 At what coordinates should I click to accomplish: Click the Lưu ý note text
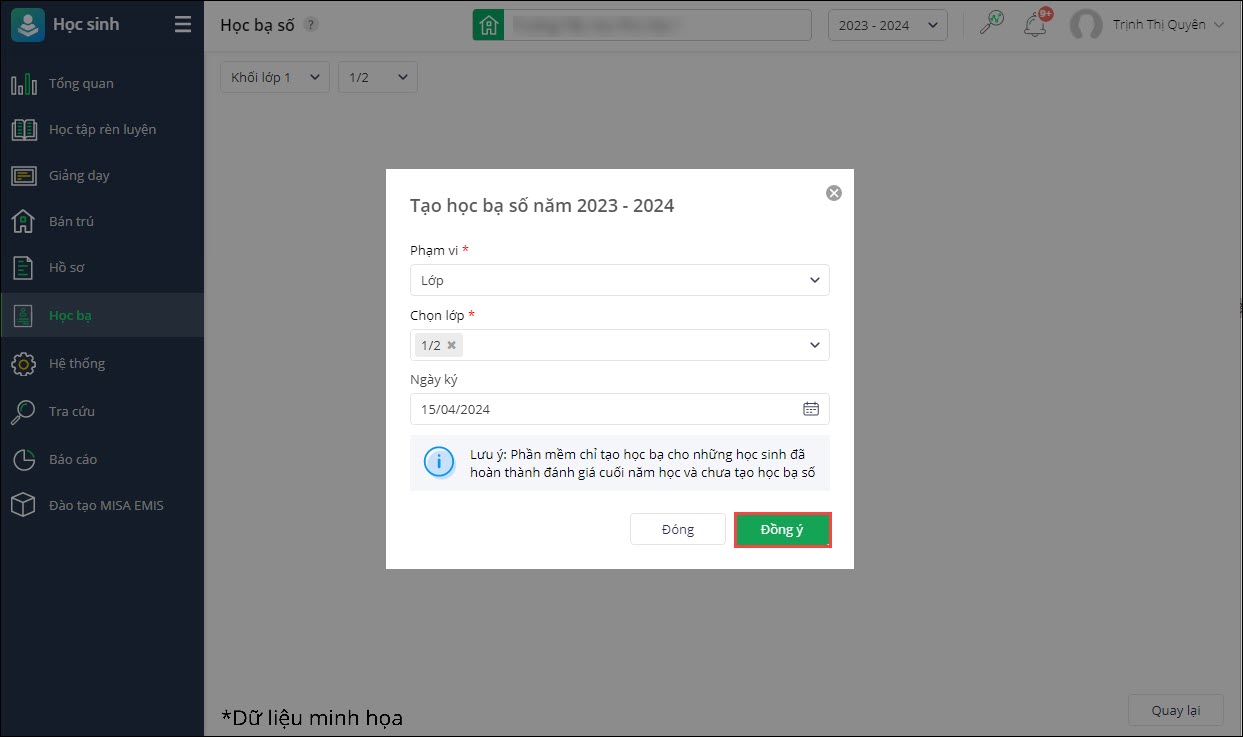click(643, 463)
